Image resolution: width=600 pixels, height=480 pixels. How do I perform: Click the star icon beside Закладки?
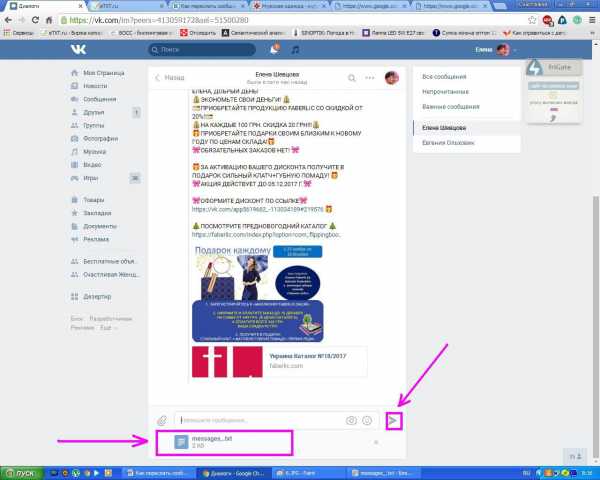(x=75, y=213)
